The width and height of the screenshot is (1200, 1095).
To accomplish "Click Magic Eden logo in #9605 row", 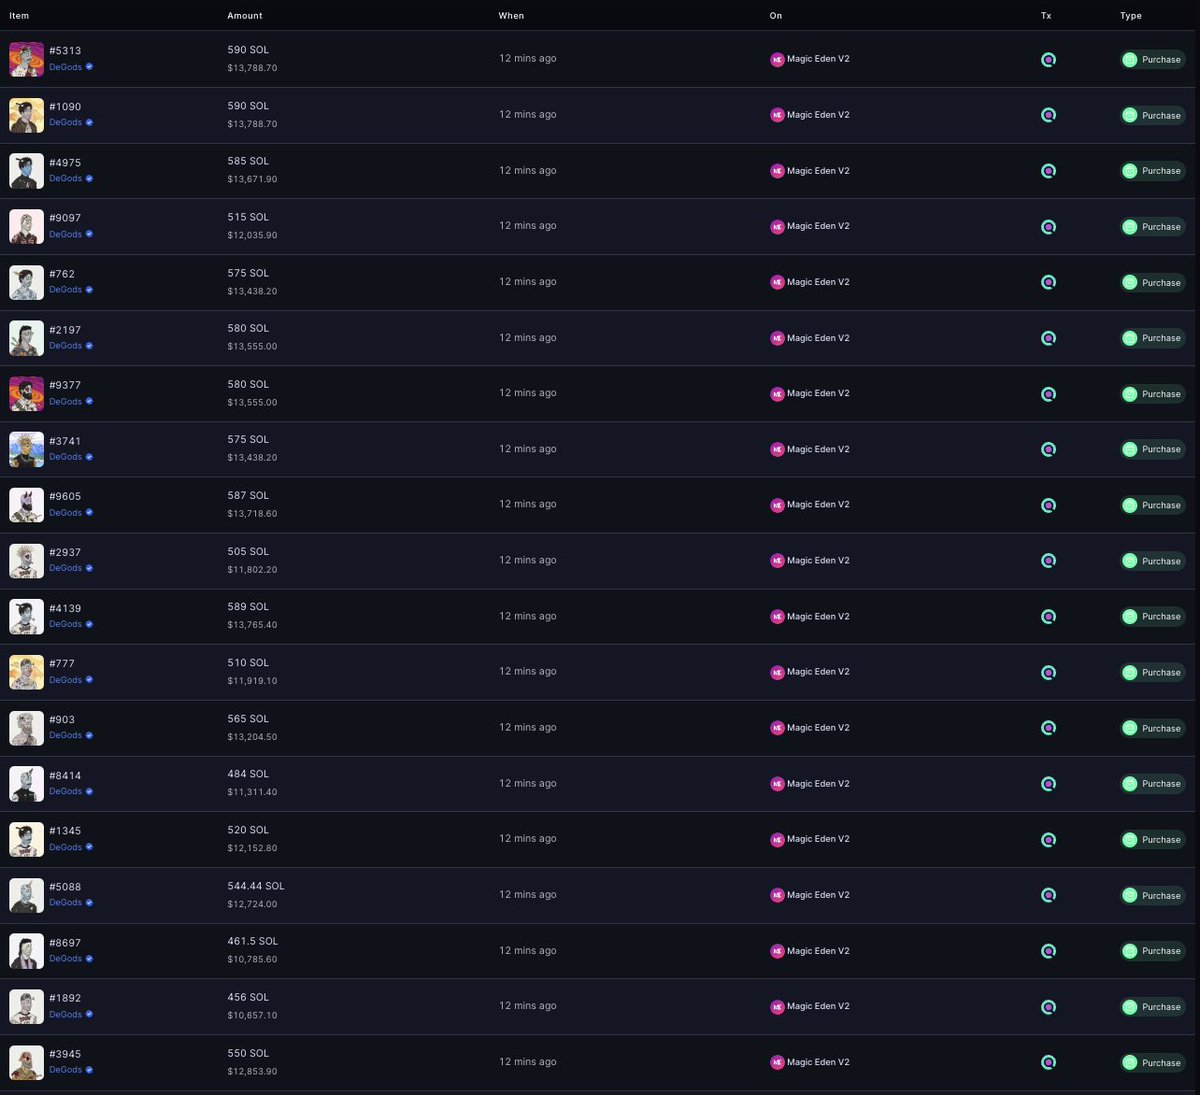I will tap(777, 505).
